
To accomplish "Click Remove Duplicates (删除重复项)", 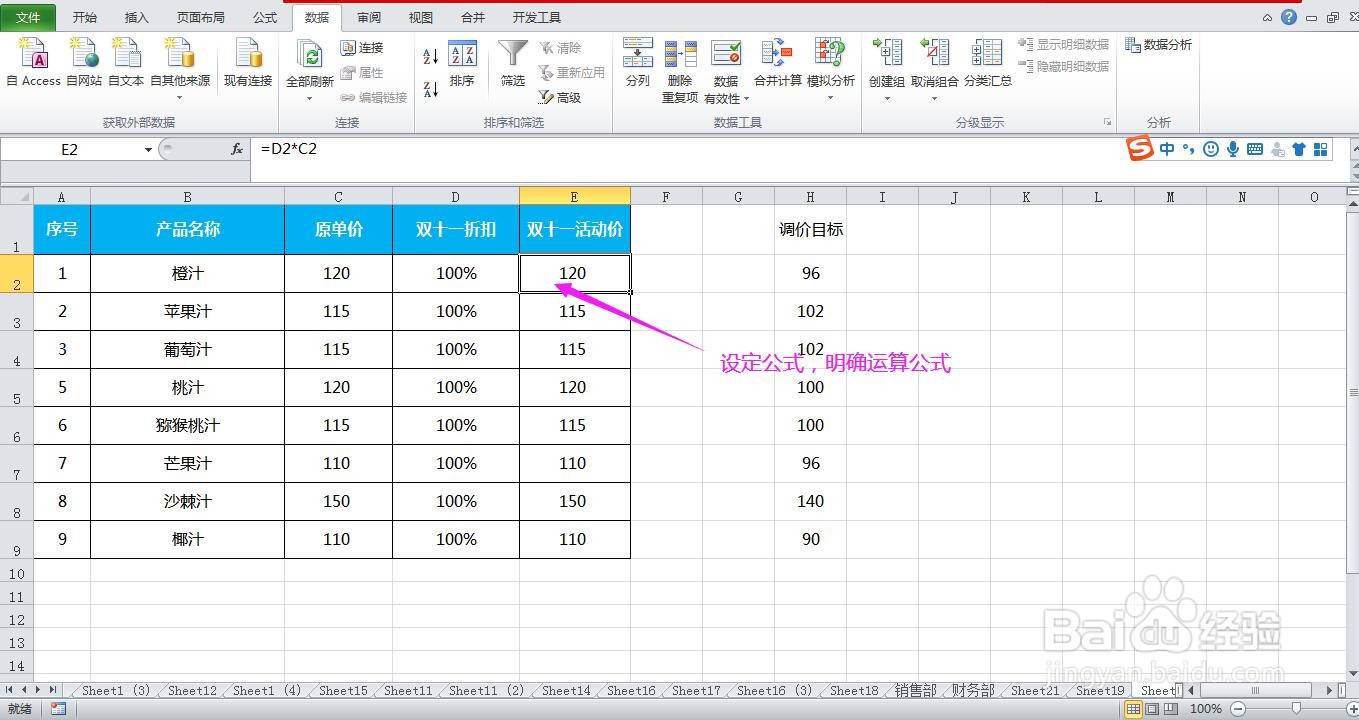I will (x=681, y=62).
